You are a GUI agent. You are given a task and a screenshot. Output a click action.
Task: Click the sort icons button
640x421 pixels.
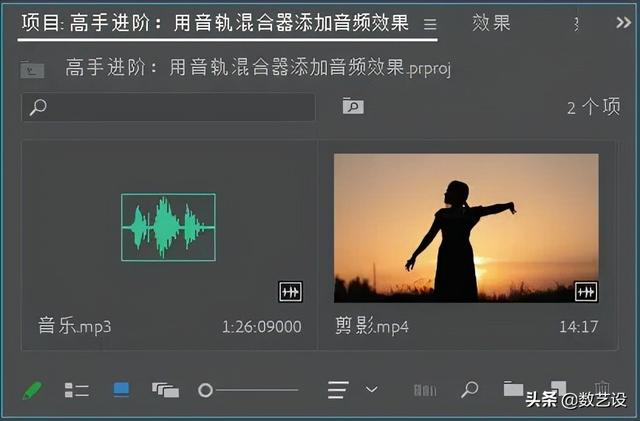(x=338, y=390)
